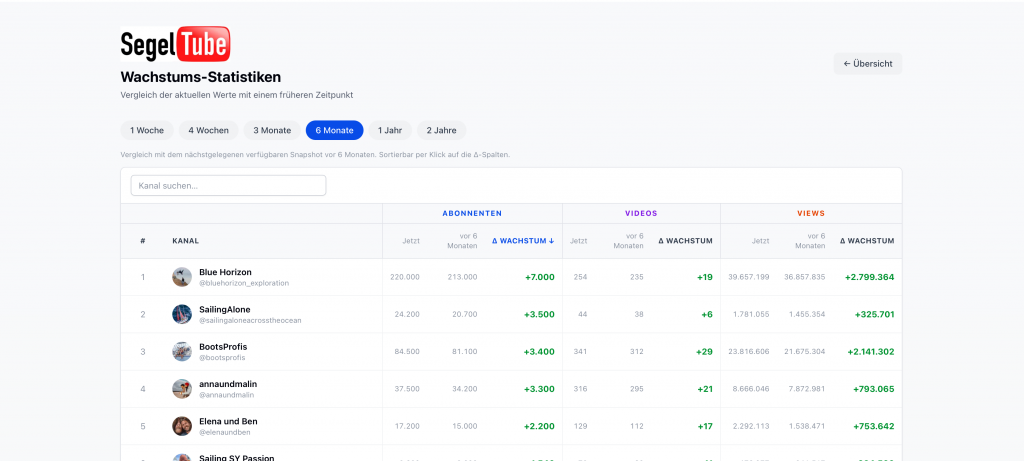This screenshot has height=461, width=1024.
Task: Open Blue Horizon channel avatar
Action: [x=182, y=277]
